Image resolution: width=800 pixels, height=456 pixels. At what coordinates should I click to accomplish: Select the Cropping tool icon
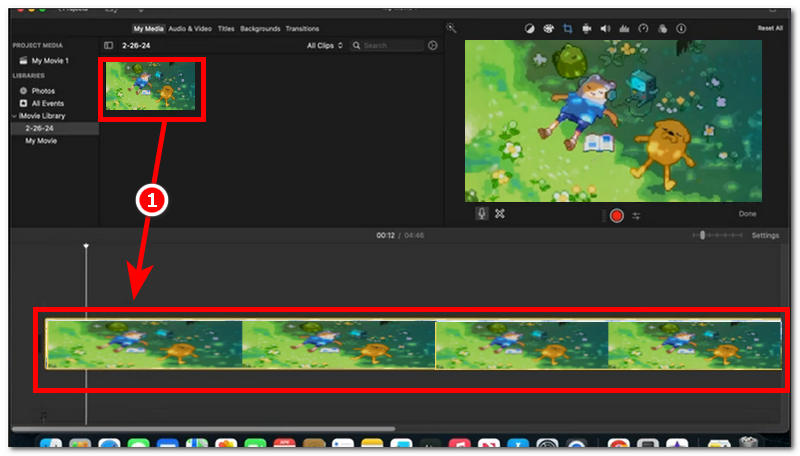(x=567, y=29)
